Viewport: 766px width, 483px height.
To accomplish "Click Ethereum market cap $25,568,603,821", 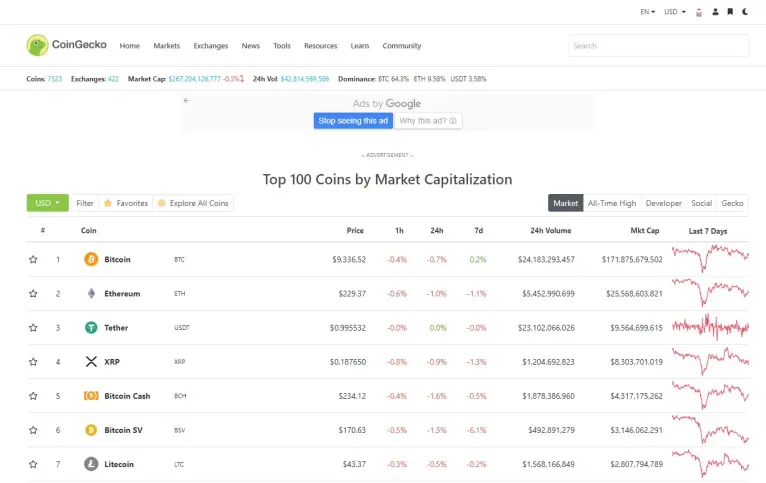I will (x=634, y=294).
